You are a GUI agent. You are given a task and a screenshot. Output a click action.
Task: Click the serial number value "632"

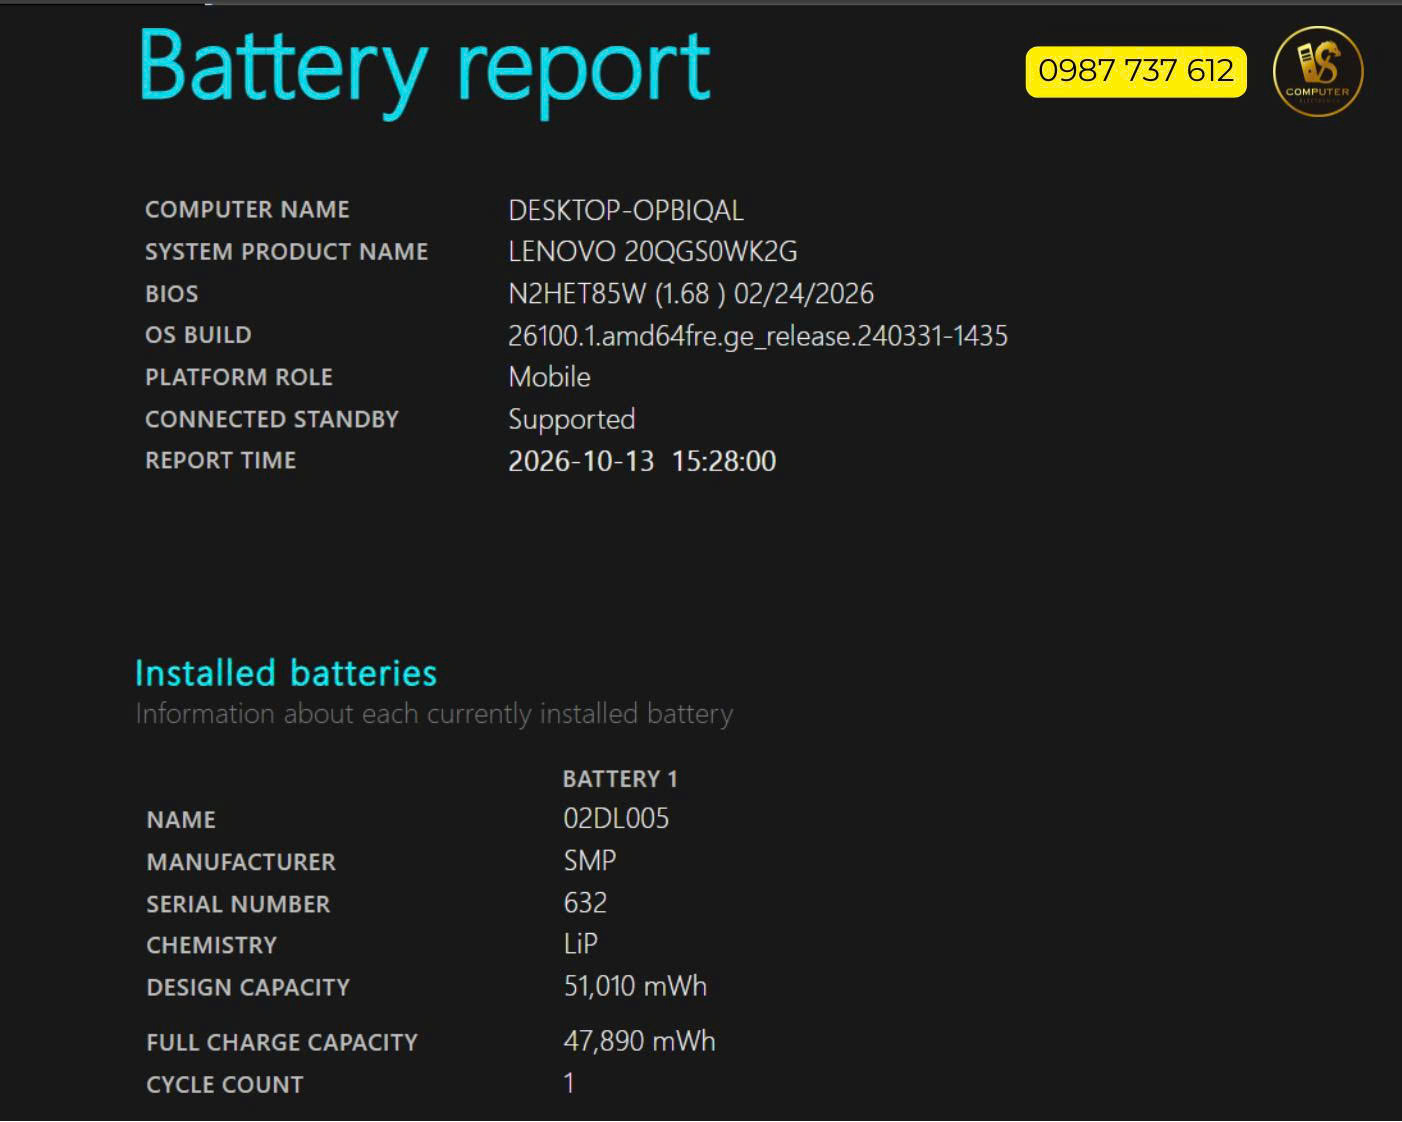tap(585, 903)
